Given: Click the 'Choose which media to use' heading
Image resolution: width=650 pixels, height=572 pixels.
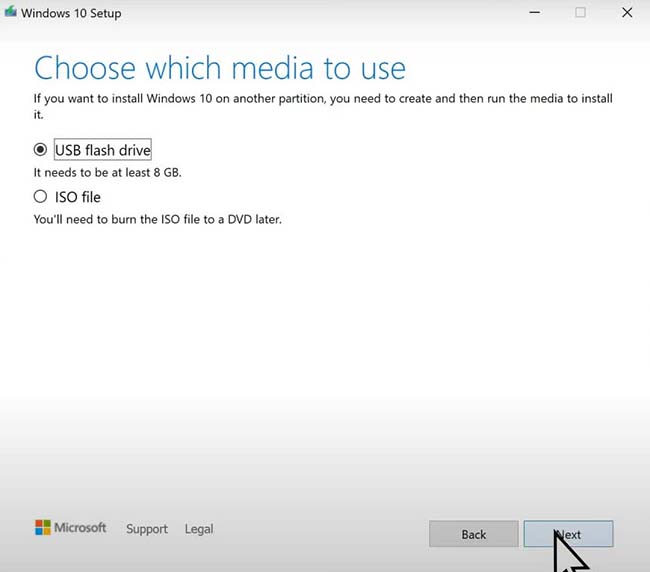Looking at the screenshot, I should pos(220,68).
